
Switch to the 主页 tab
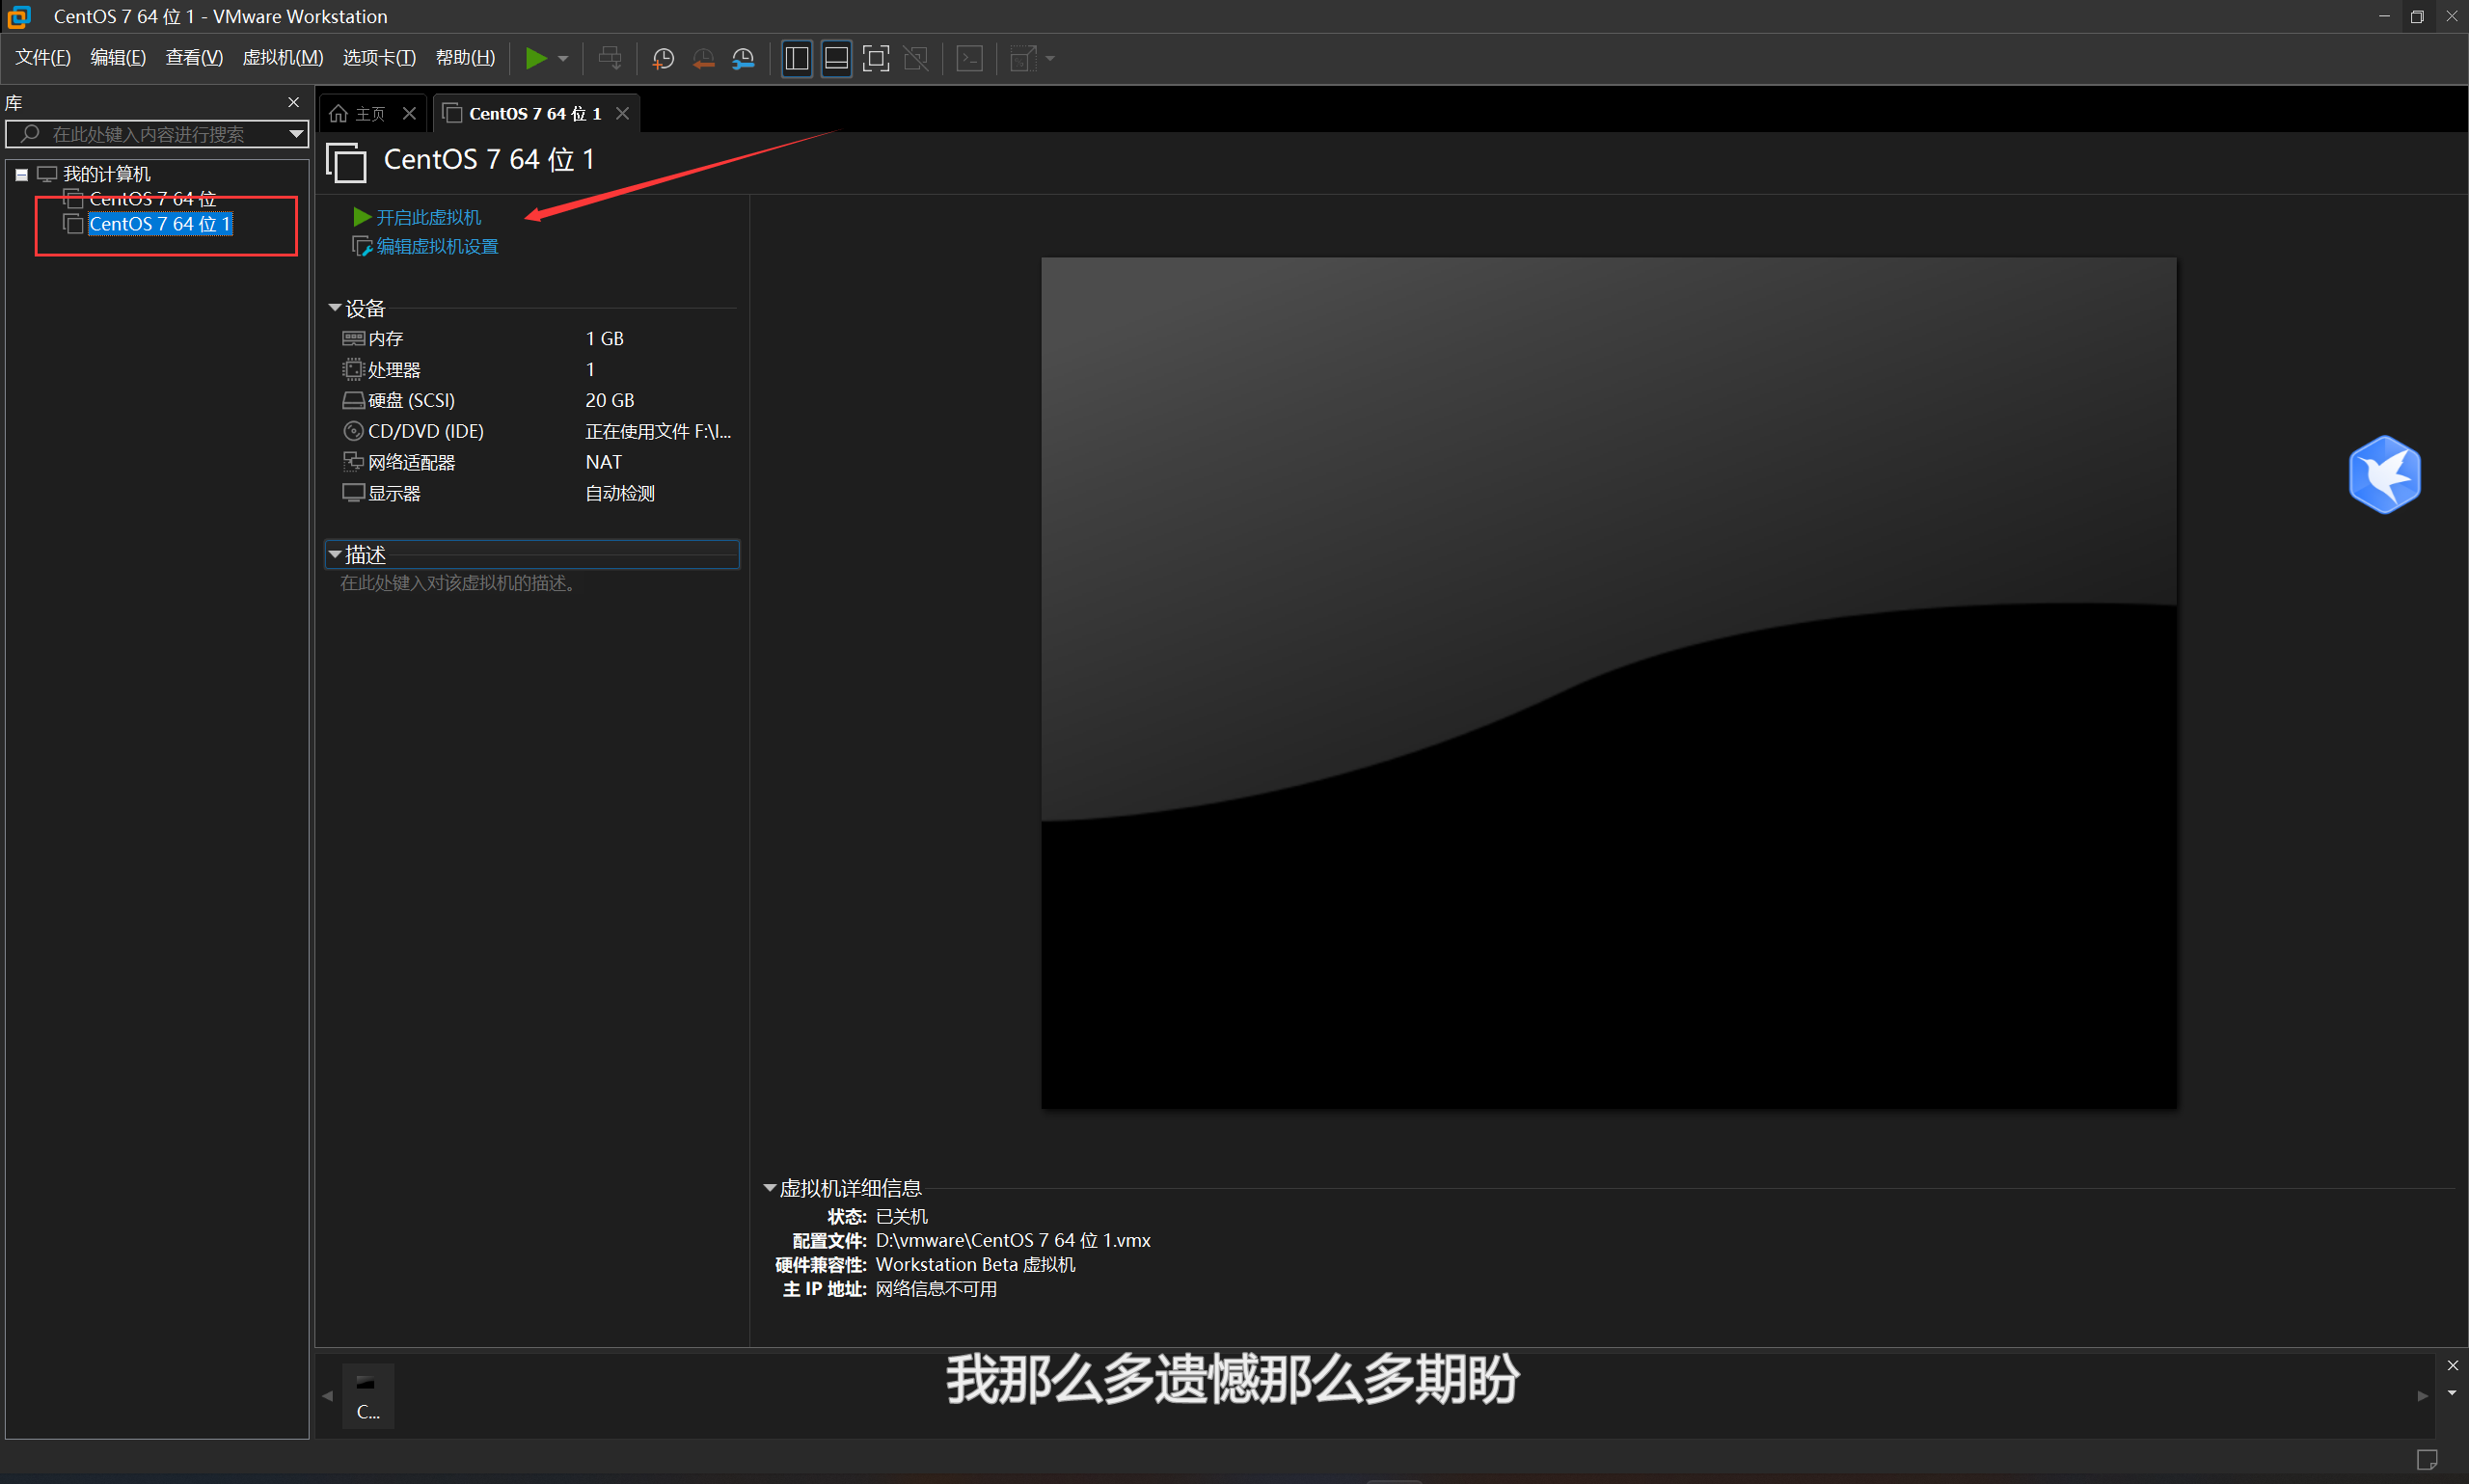tap(370, 114)
